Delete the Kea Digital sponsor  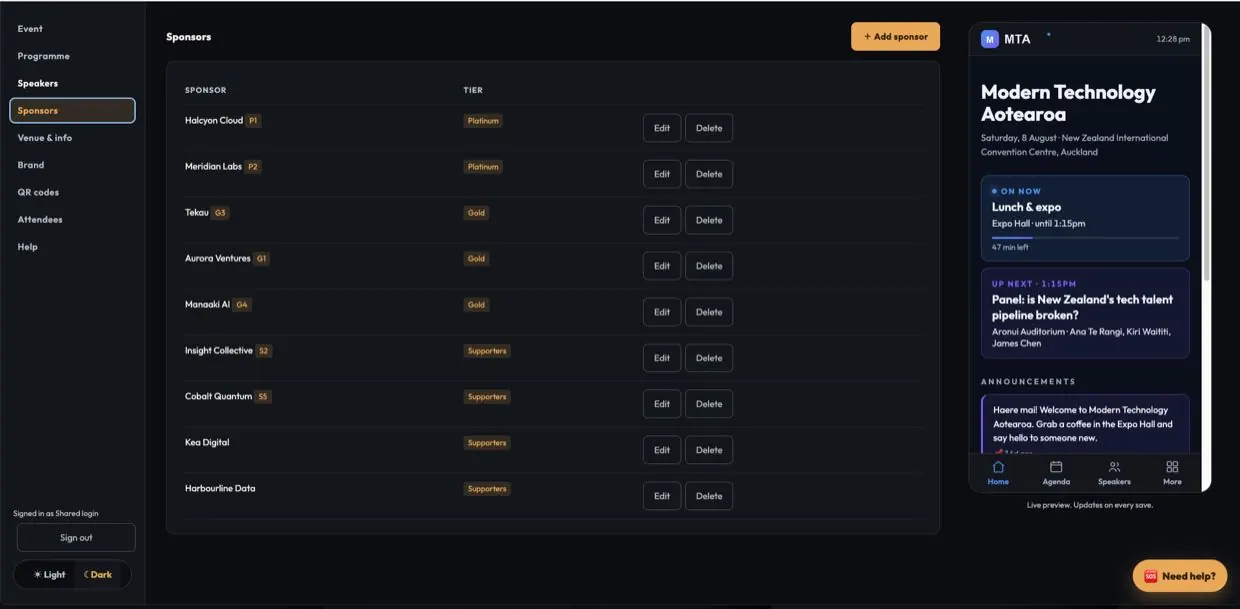[709, 450]
